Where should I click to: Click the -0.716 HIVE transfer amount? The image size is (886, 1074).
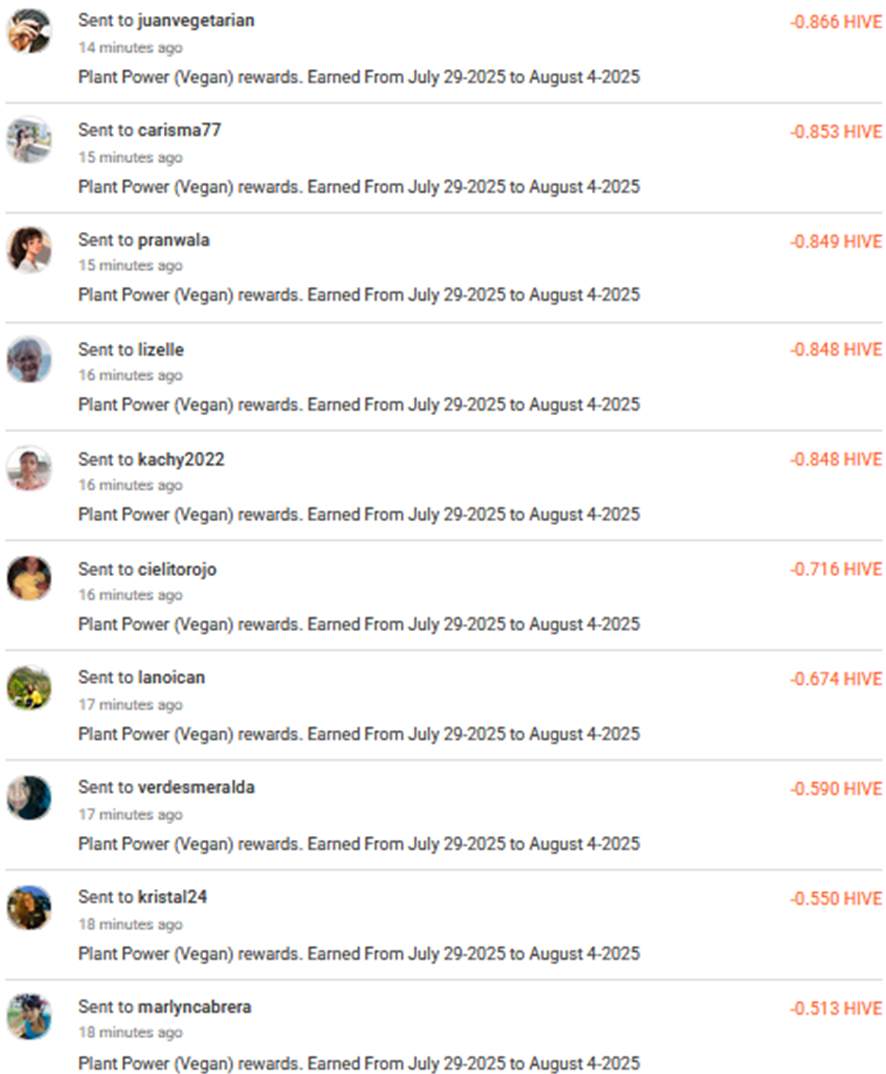point(836,569)
